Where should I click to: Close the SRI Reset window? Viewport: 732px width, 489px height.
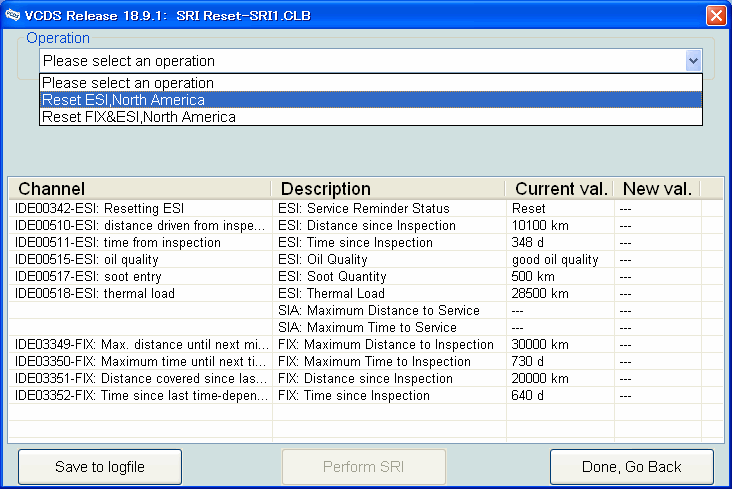coord(716,15)
